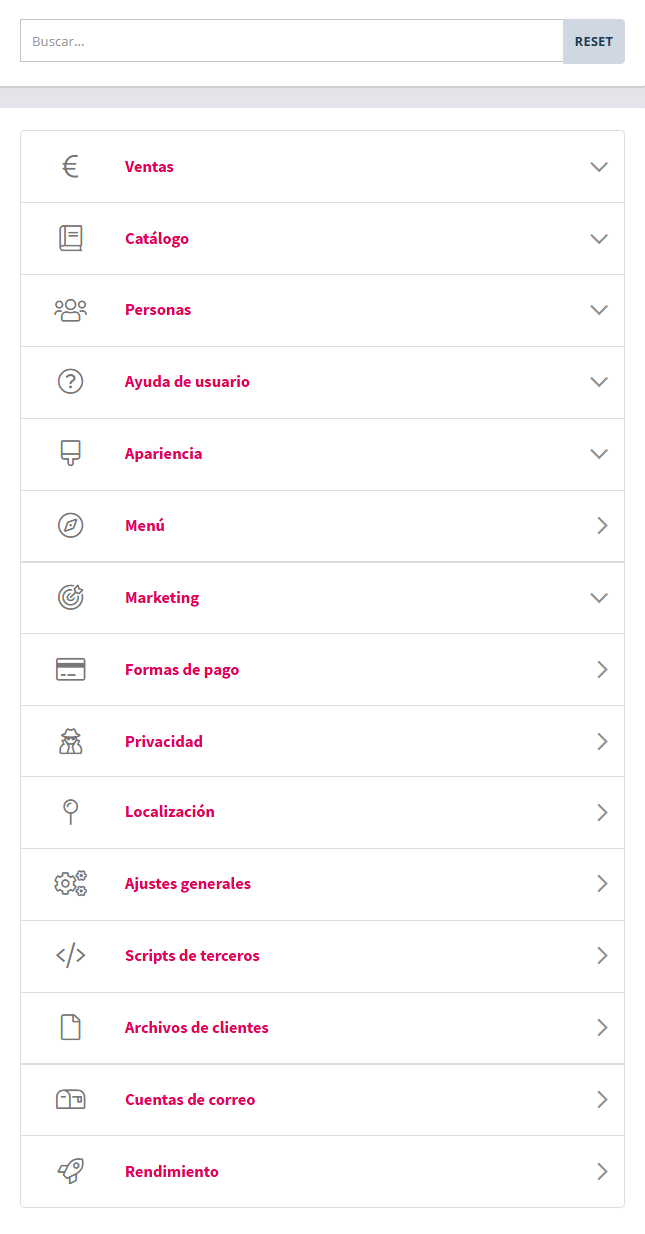Click the spy icon for Privacidad

click(x=70, y=742)
